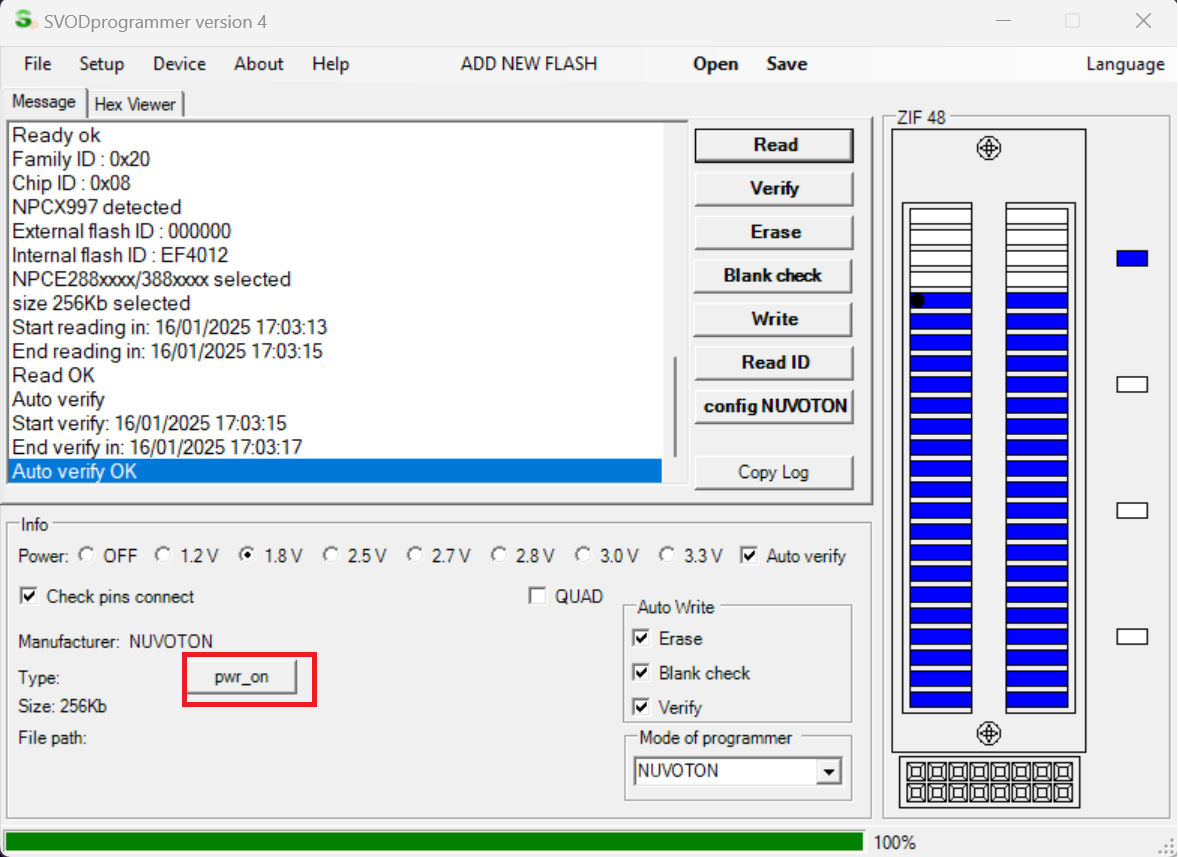The width and height of the screenshot is (1178, 857).
Task: Switch to the Message tab
Action: coord(44,101)
